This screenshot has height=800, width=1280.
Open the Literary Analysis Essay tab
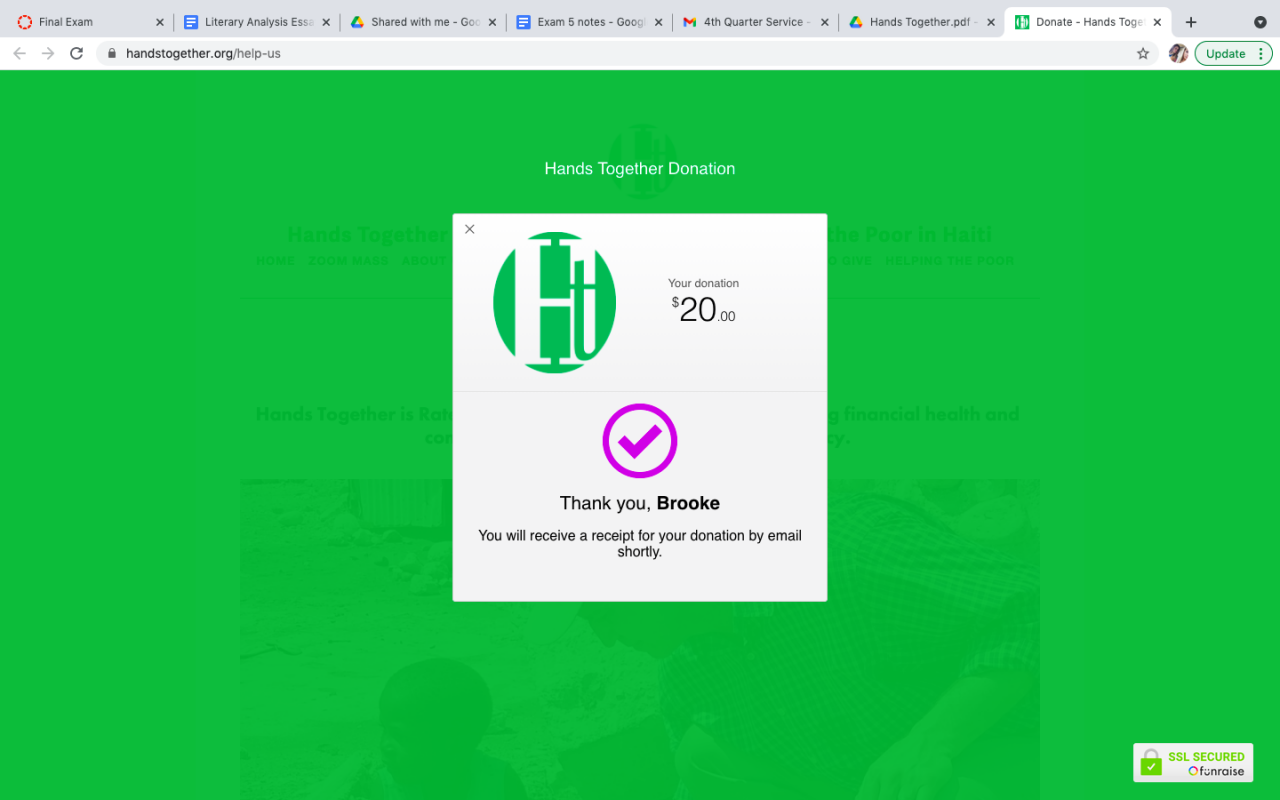pos(256,22)
